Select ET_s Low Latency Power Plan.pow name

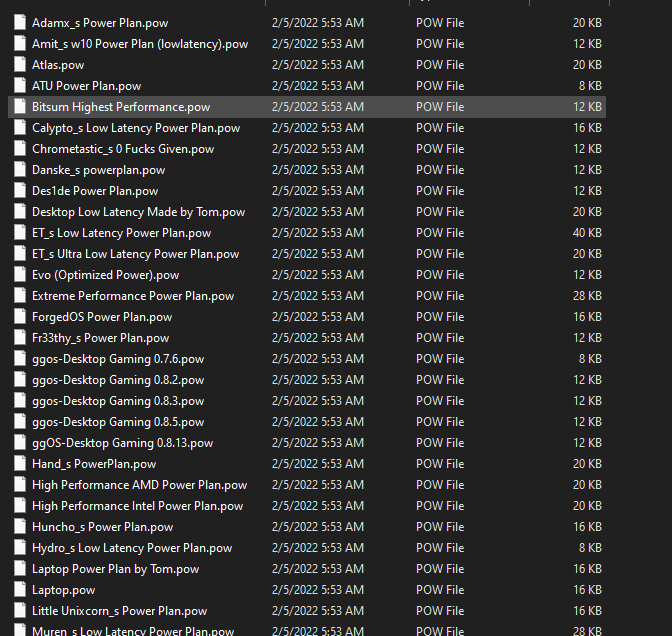coord(122,233)
